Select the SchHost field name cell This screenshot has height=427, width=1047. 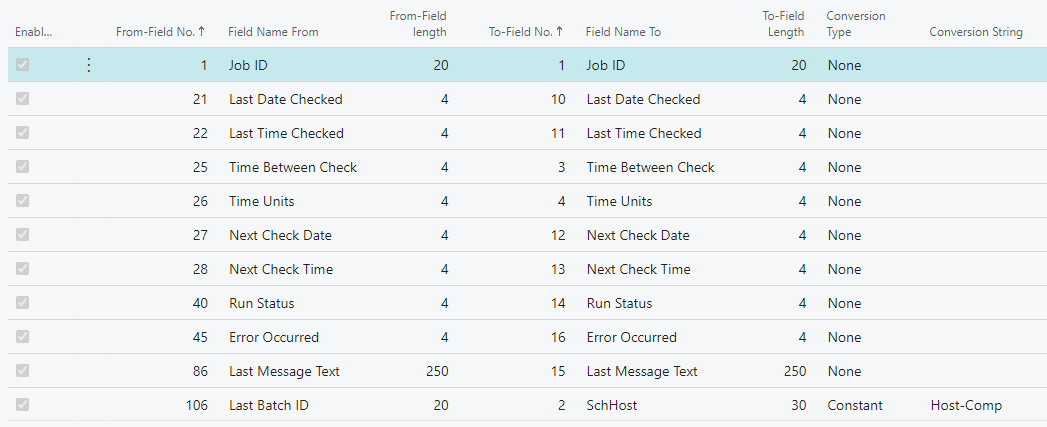tap(611, 405)
